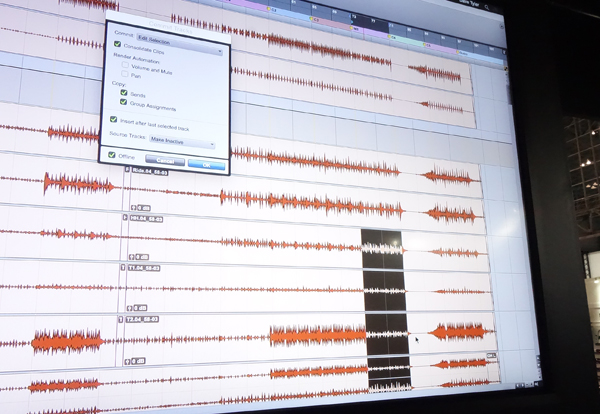Click the 0 dB clip gain value on T1 clip

[x=140, y=308]
